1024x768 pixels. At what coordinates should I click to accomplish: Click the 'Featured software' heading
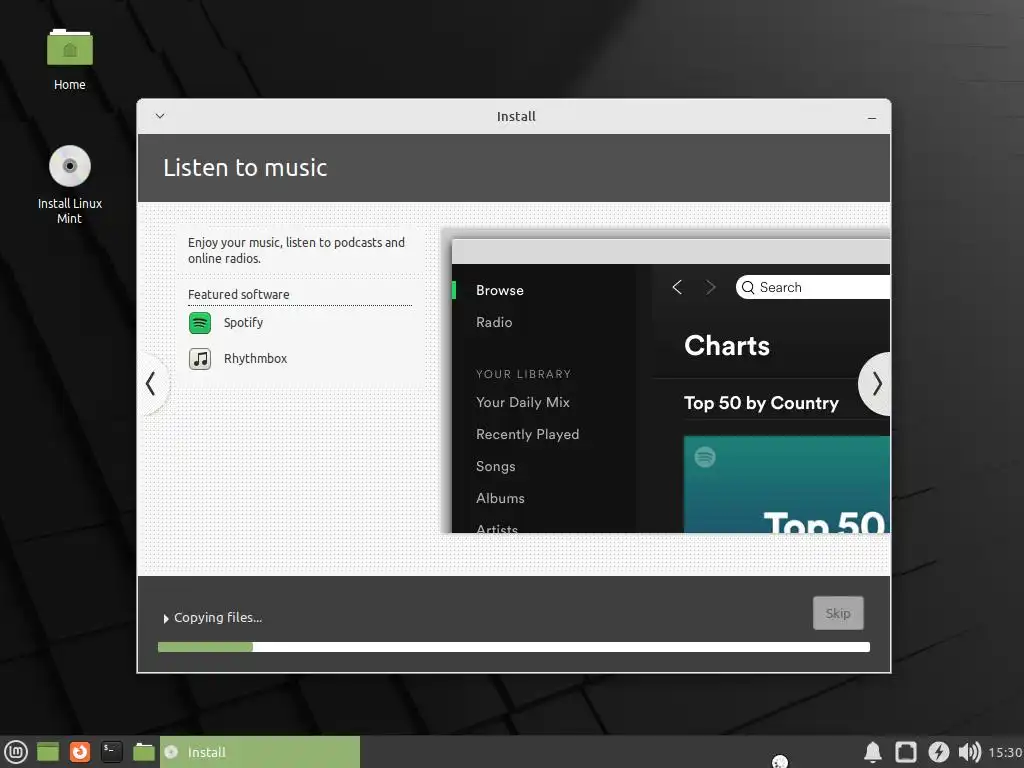click(x=238, y=295)
